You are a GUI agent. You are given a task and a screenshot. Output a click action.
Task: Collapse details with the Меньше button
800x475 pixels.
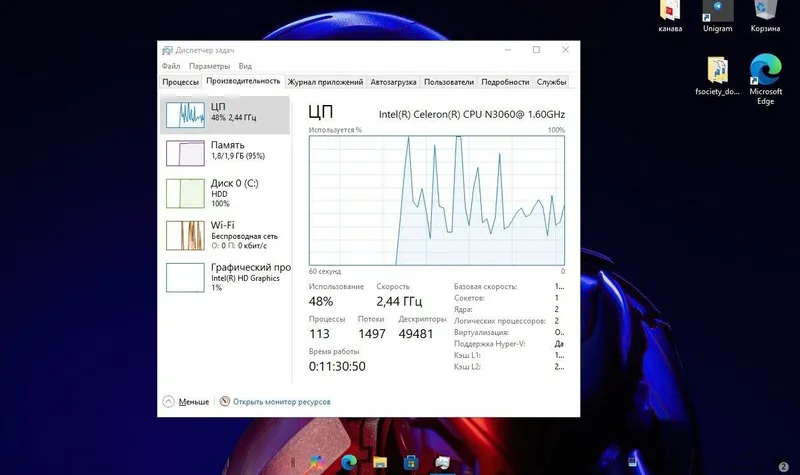[x=186, y=402]
